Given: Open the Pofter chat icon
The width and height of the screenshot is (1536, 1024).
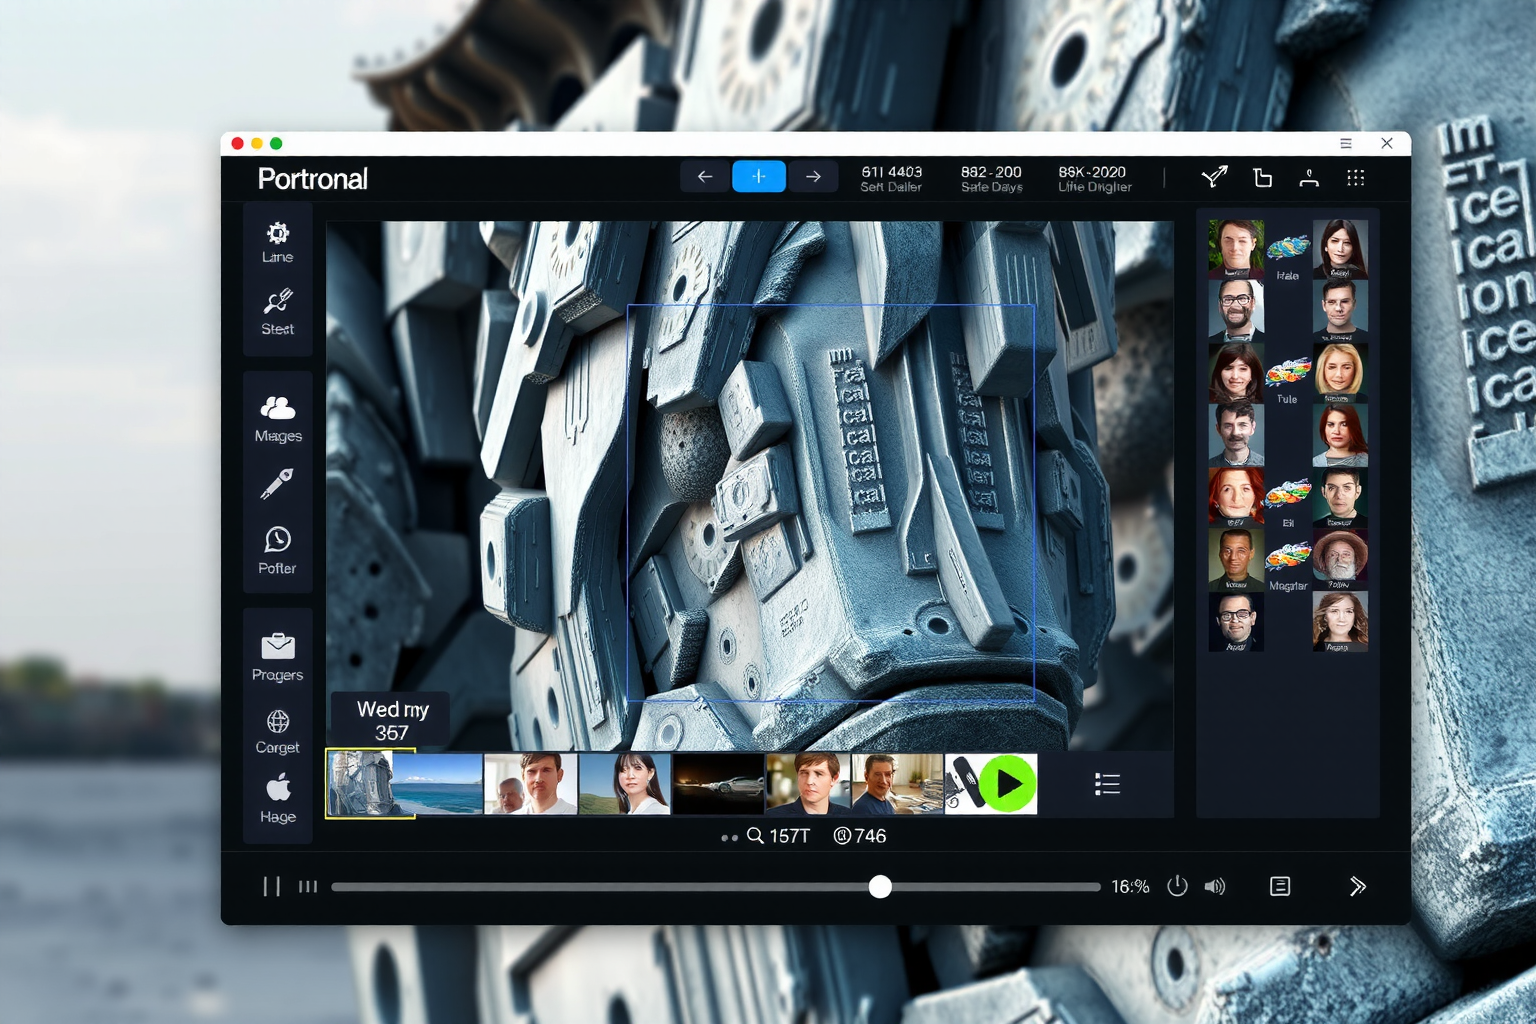Looking at the screenshot, I should coord(277,540).
